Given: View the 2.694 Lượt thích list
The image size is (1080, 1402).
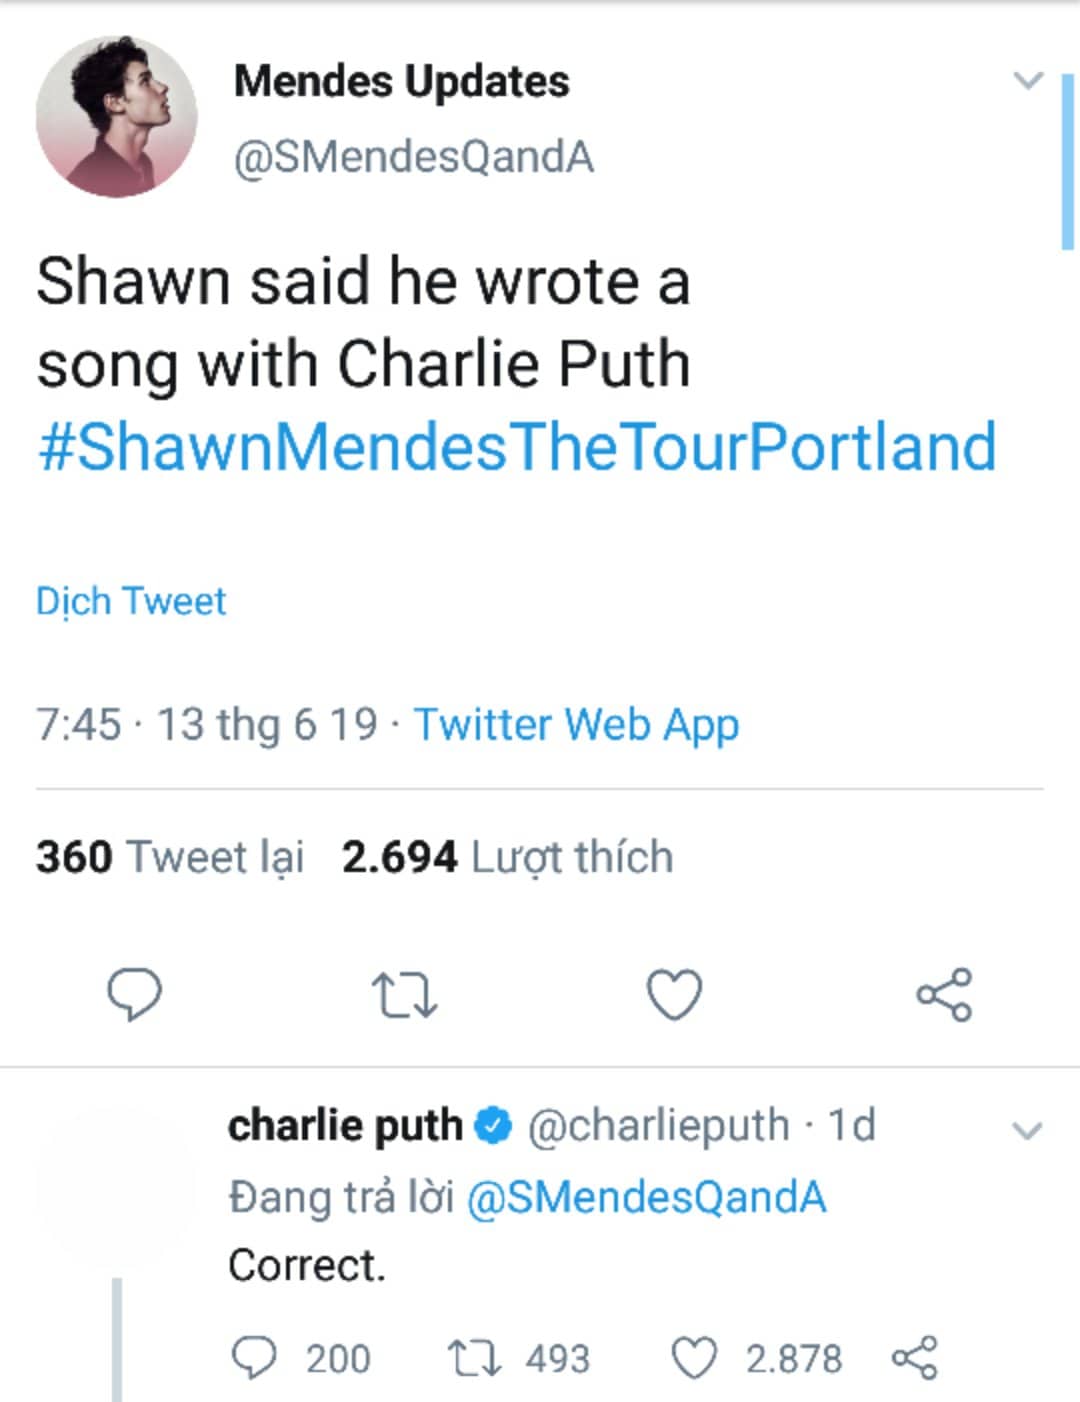Looking at the screenshot, I should (x=507, y=857).
